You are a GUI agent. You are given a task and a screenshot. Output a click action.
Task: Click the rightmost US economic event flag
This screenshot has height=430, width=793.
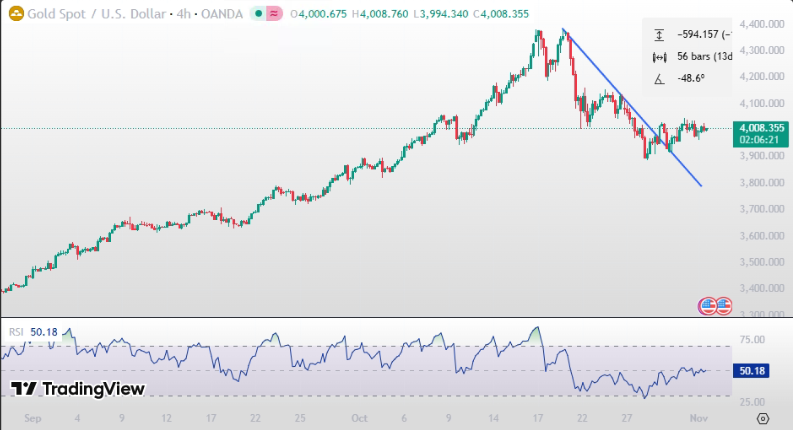pyautogui.click(x=723, y=306)
